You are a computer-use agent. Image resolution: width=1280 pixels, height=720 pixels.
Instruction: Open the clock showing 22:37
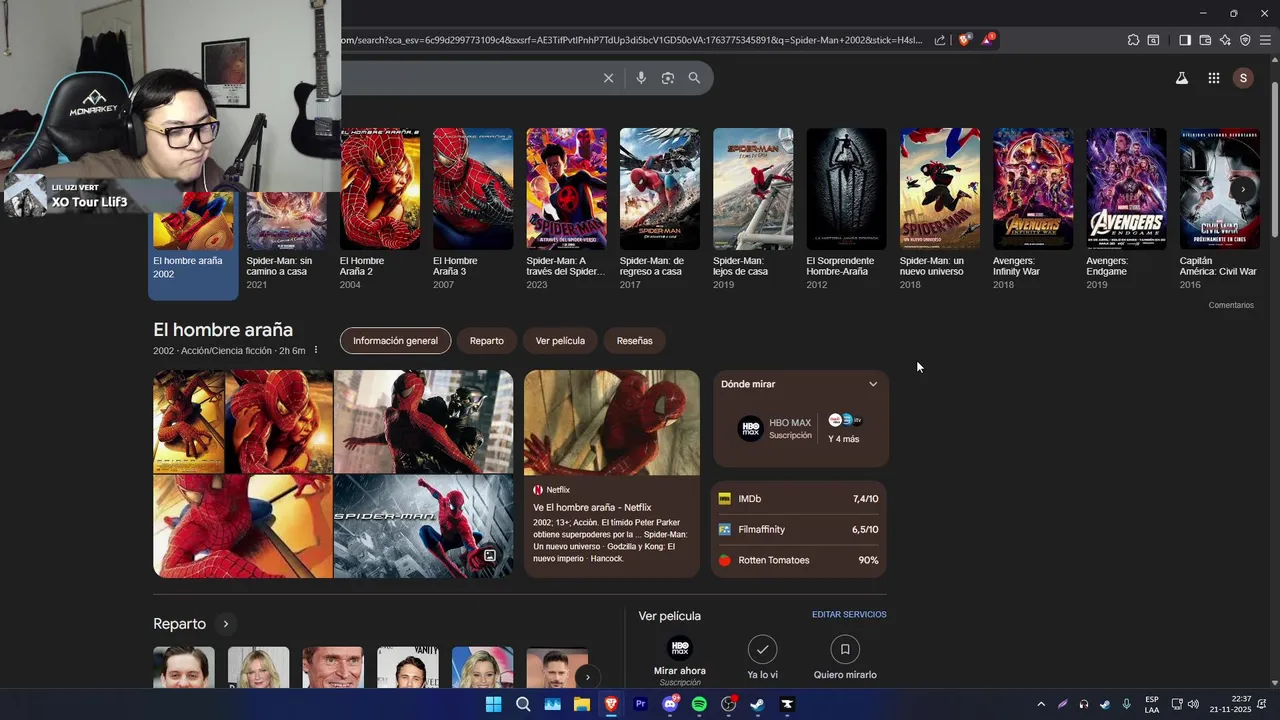pyautogui.click(x=1231, y=704)
